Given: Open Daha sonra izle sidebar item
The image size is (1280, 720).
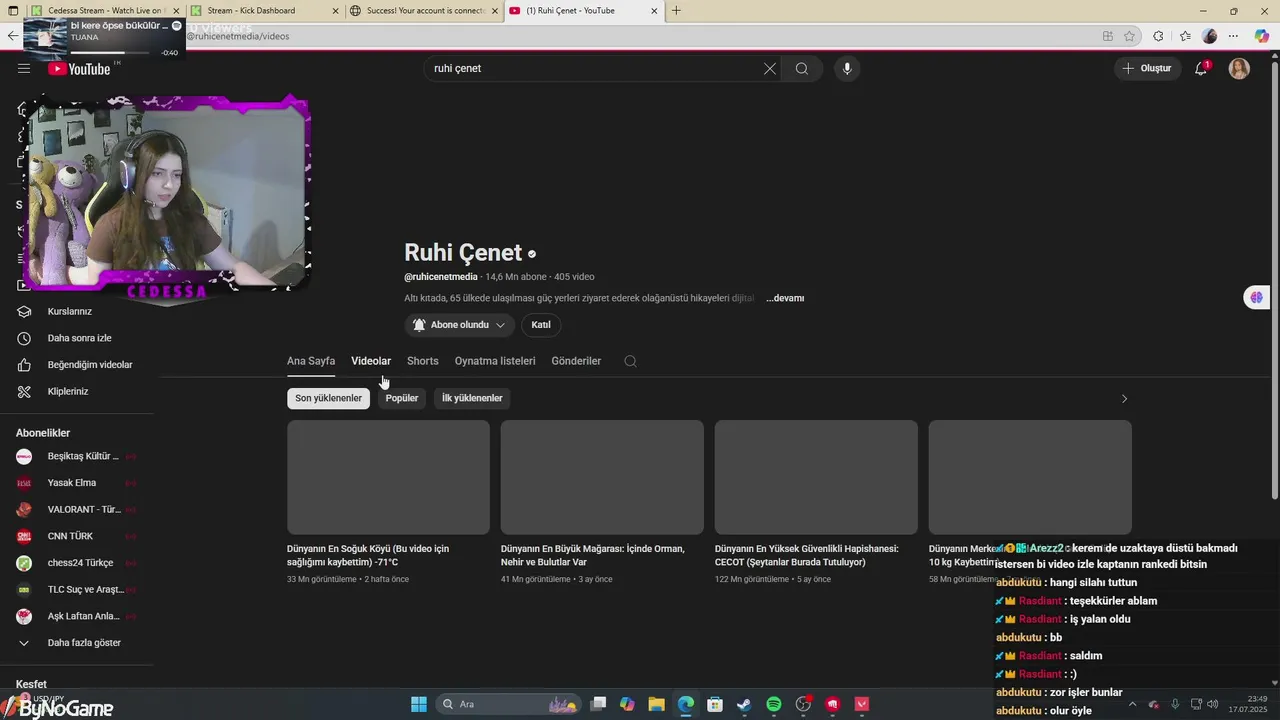Looking at the screenshot, I should pos(77,338).
